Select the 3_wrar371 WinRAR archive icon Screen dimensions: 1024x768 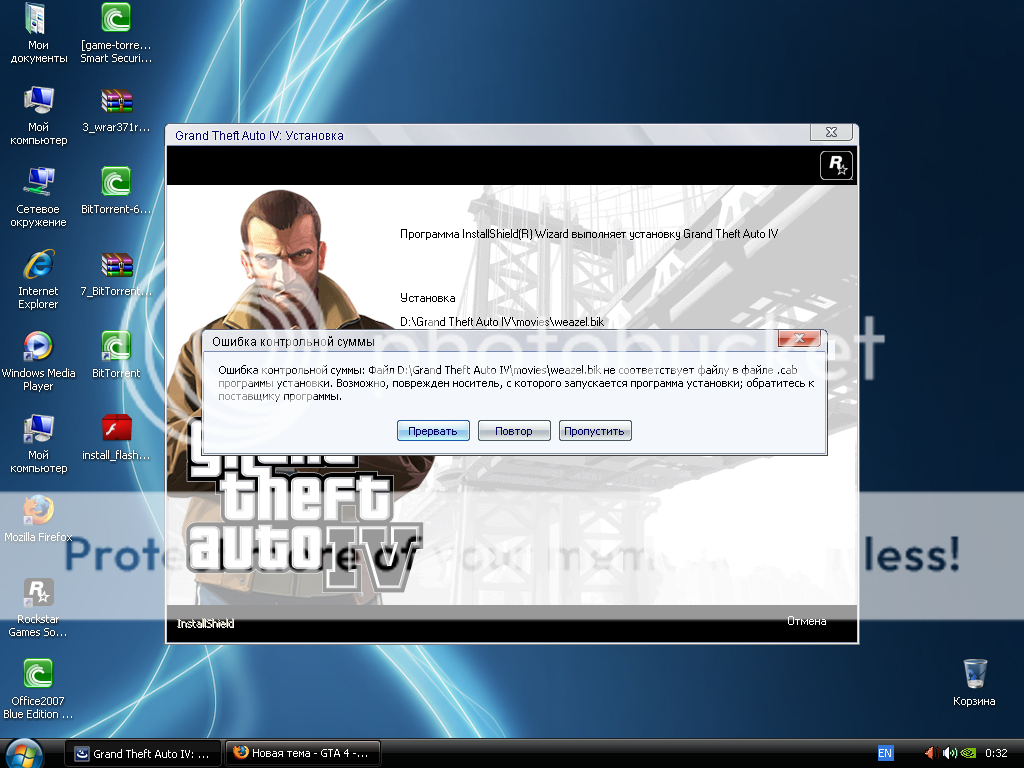click(x=116, y=102)
